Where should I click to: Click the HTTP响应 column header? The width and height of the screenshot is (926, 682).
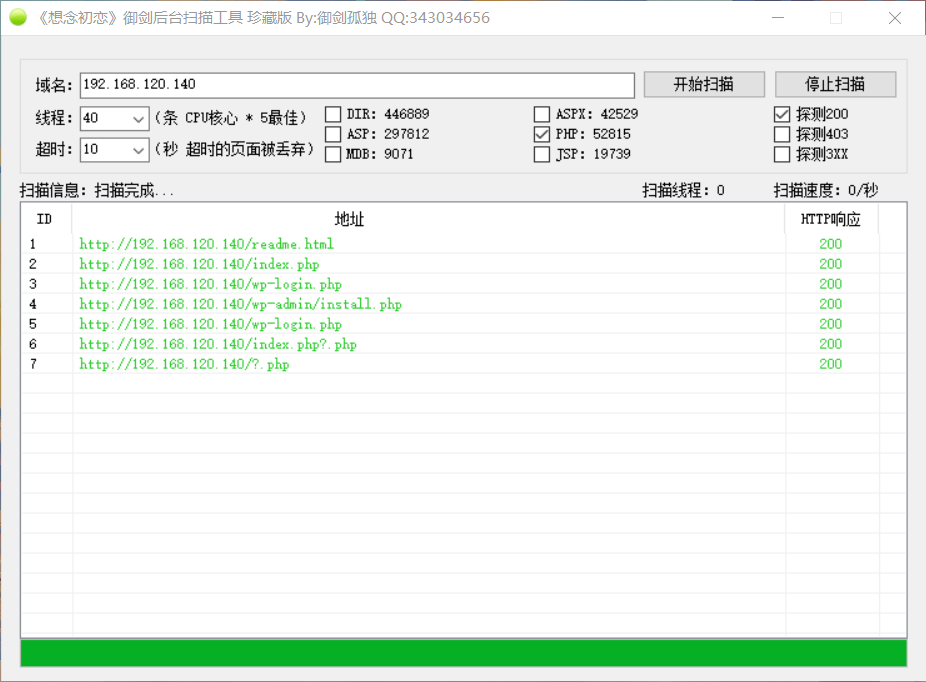(x=831, y=219)
